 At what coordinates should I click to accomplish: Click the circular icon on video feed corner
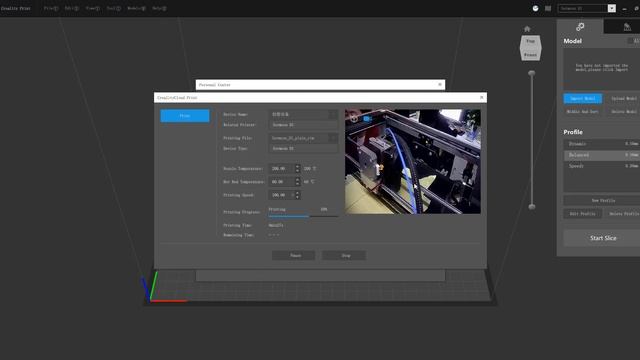point(354,118)
